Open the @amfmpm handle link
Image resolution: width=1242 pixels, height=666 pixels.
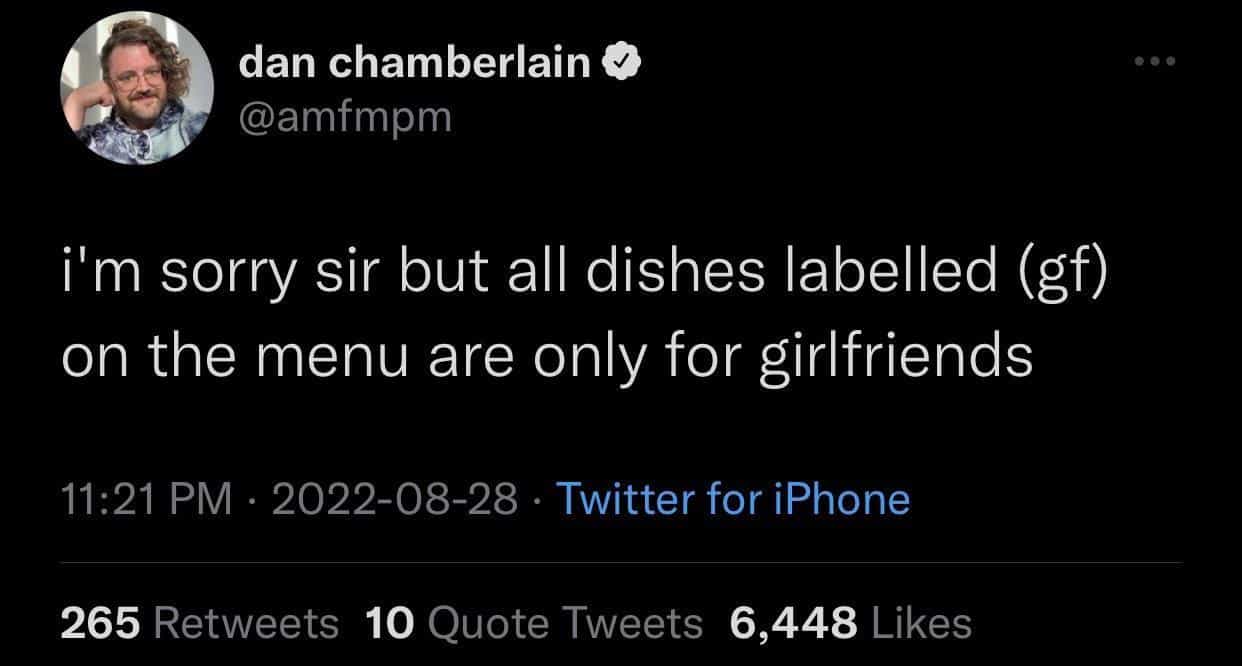coord(345,120)
